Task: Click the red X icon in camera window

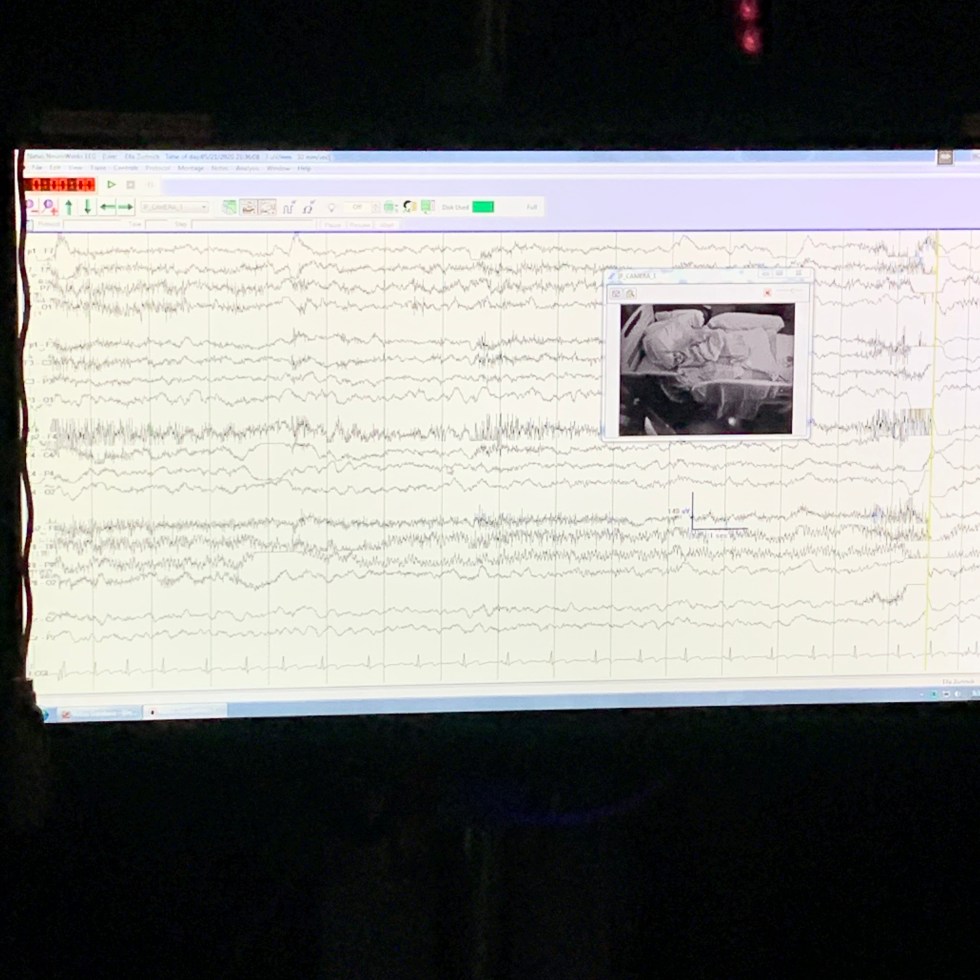Action: coord(767,292)
